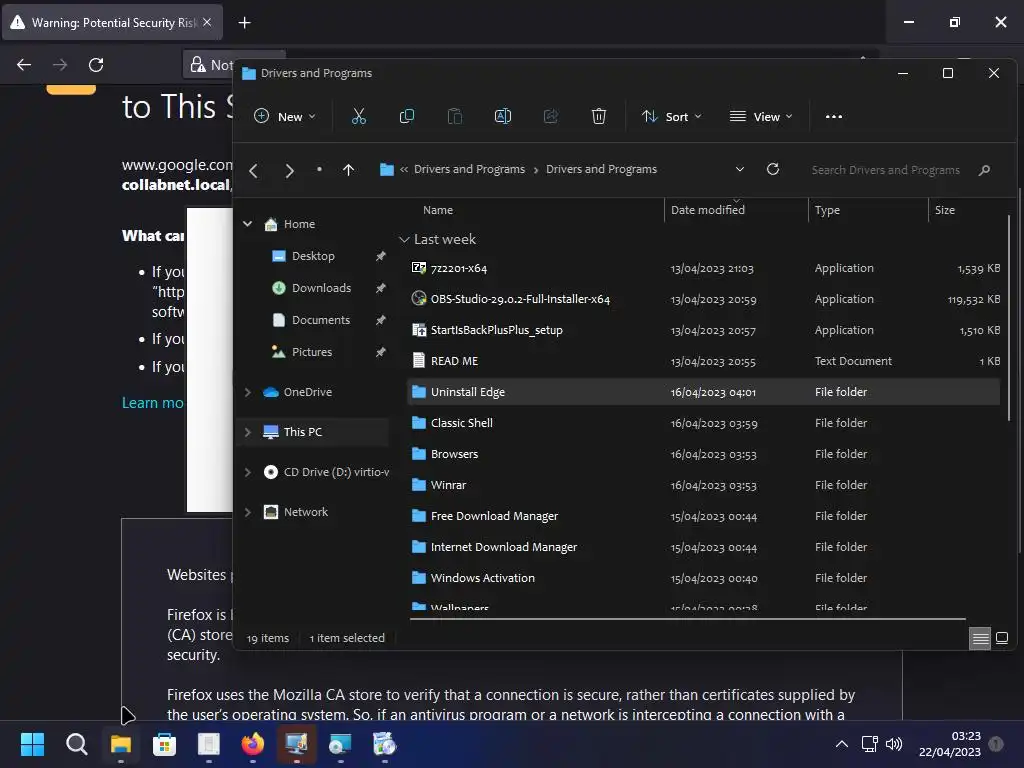This screenshot has width=1024, height=768.
Task: Switch to details view icon in status bar
Action: point(980,638)
